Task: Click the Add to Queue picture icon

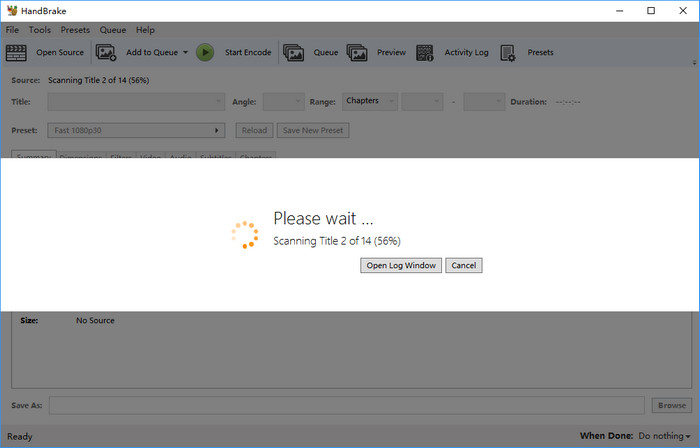Action: 106,53
